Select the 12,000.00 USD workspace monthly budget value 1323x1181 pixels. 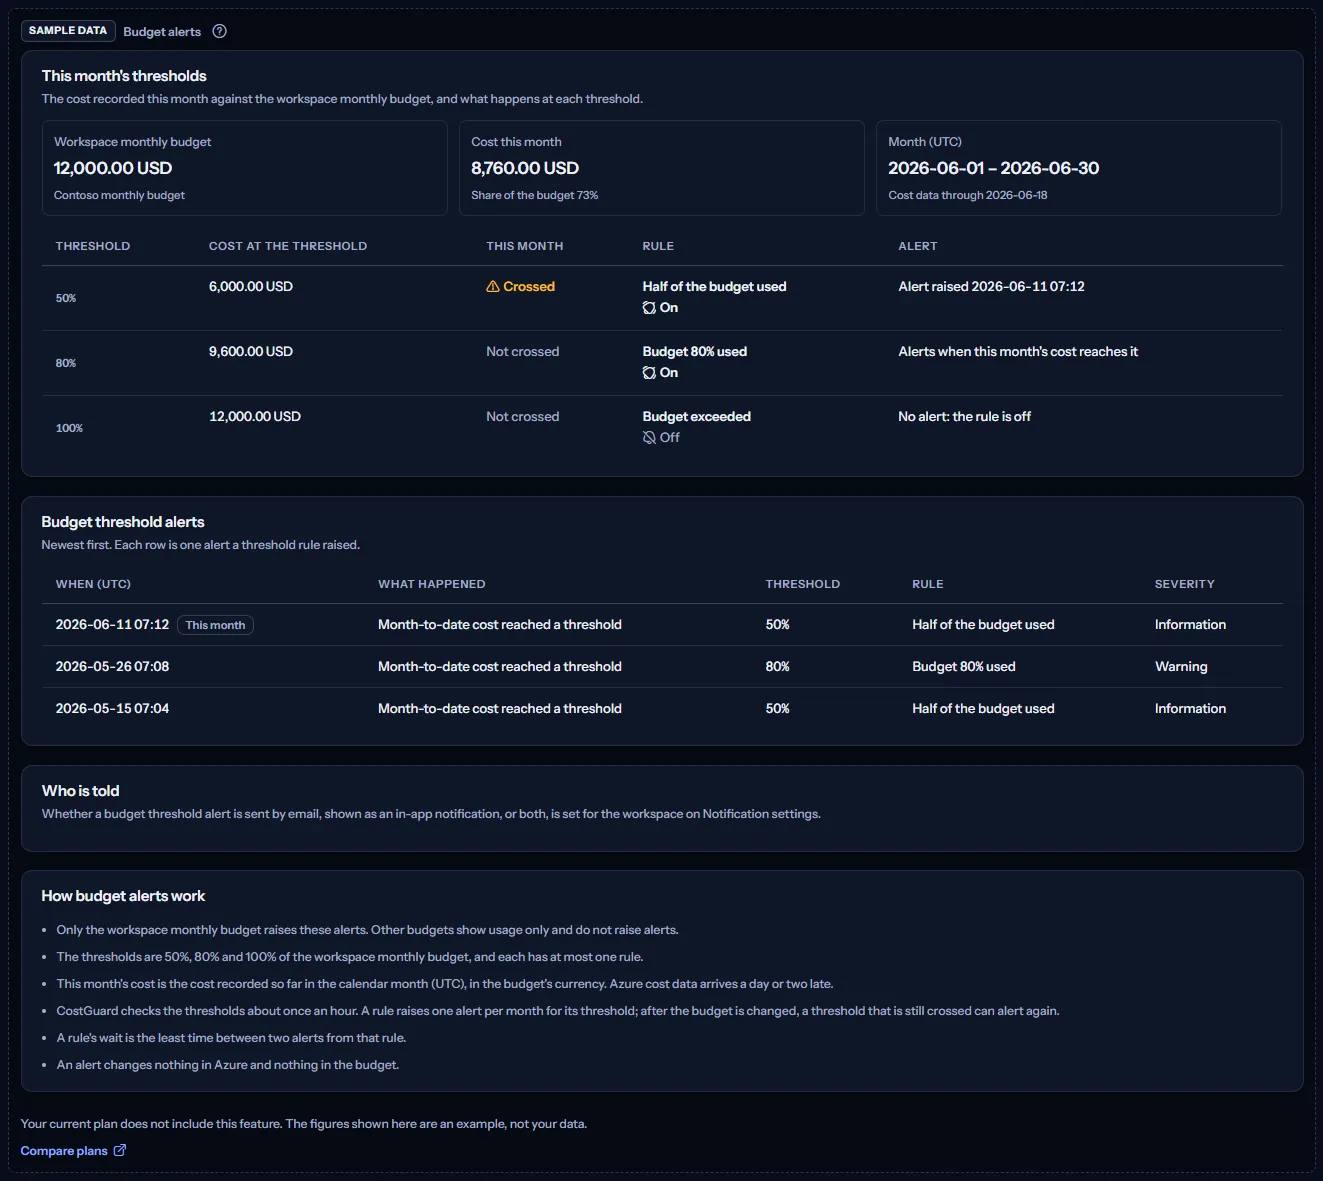pos(113,168)
